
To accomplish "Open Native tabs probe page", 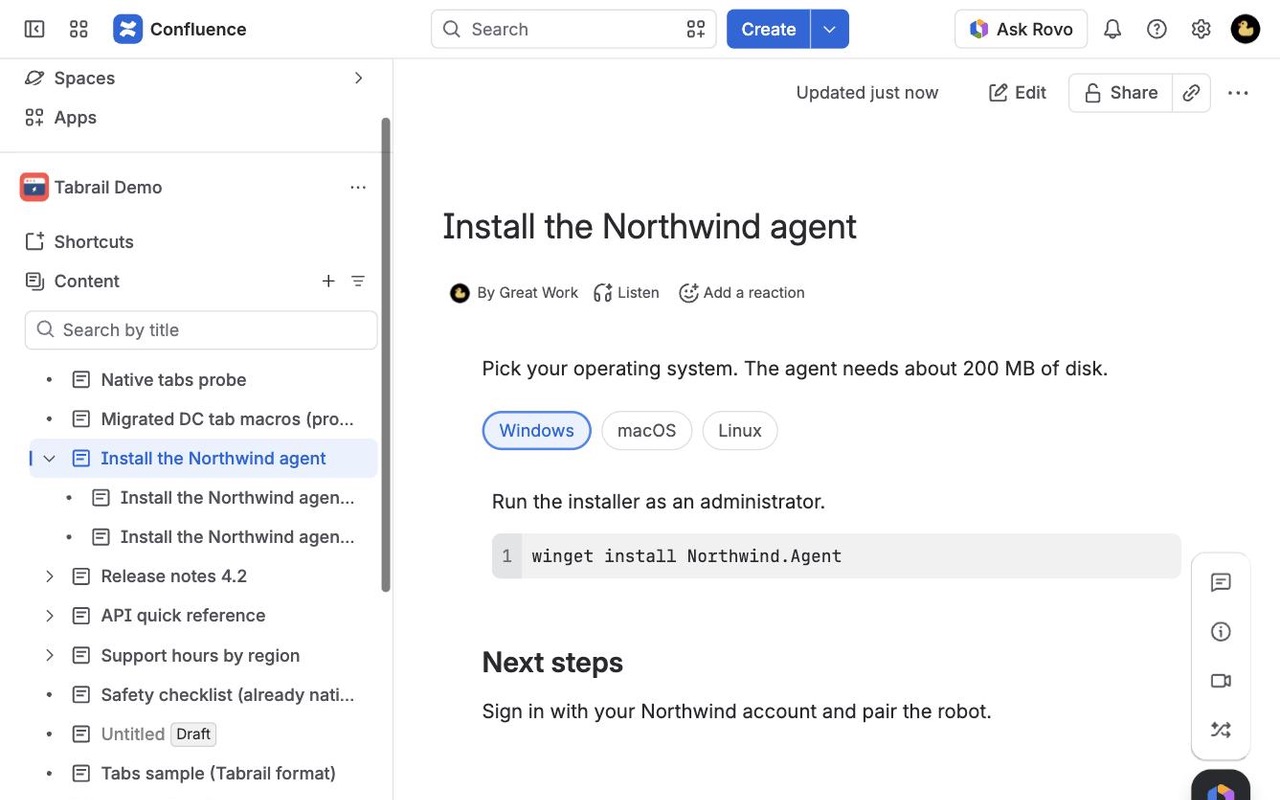I will (174, 380).
